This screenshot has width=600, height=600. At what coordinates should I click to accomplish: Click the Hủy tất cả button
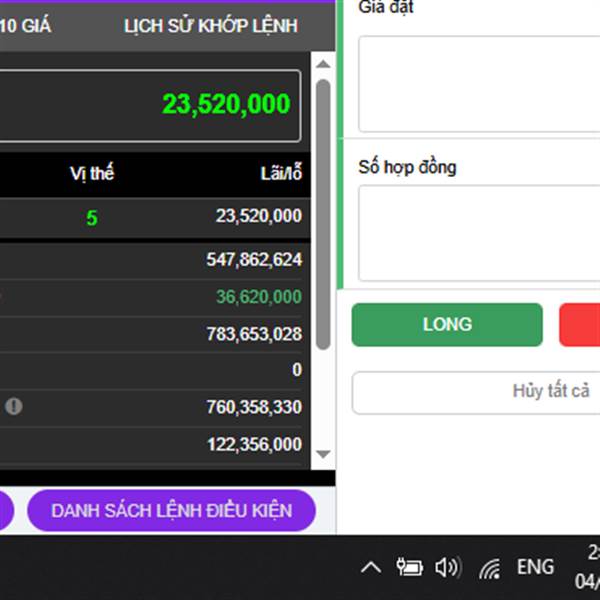pyautogui.click(x=476, y=393)
